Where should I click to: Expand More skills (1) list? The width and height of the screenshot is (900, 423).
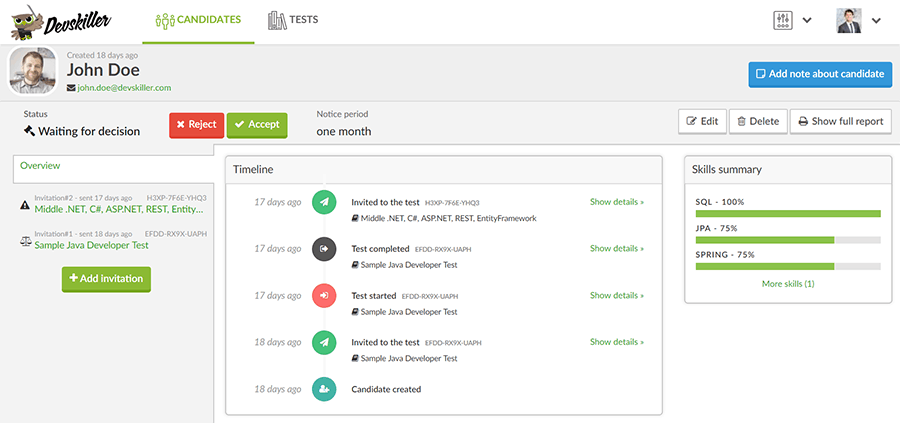point(787,284)
